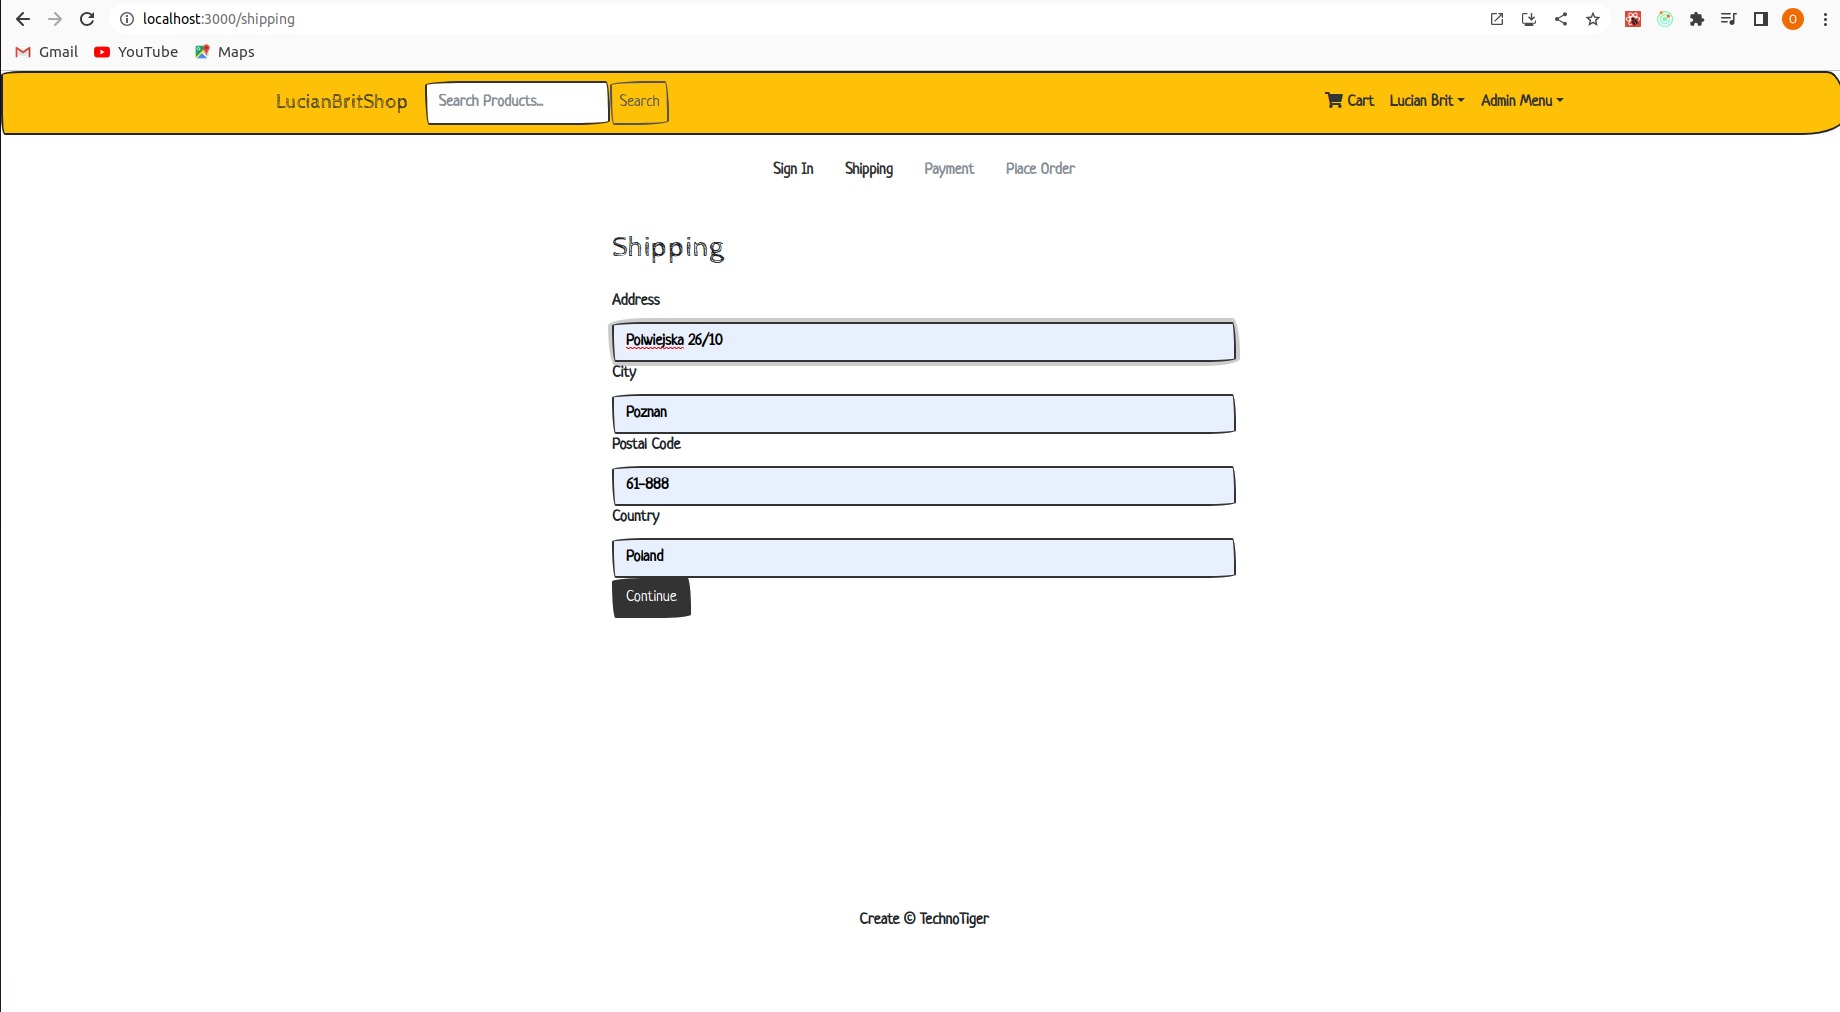Focus the Search Products input field
The height and width of the screenshot is (1012, 1840).
pos(517,102)
